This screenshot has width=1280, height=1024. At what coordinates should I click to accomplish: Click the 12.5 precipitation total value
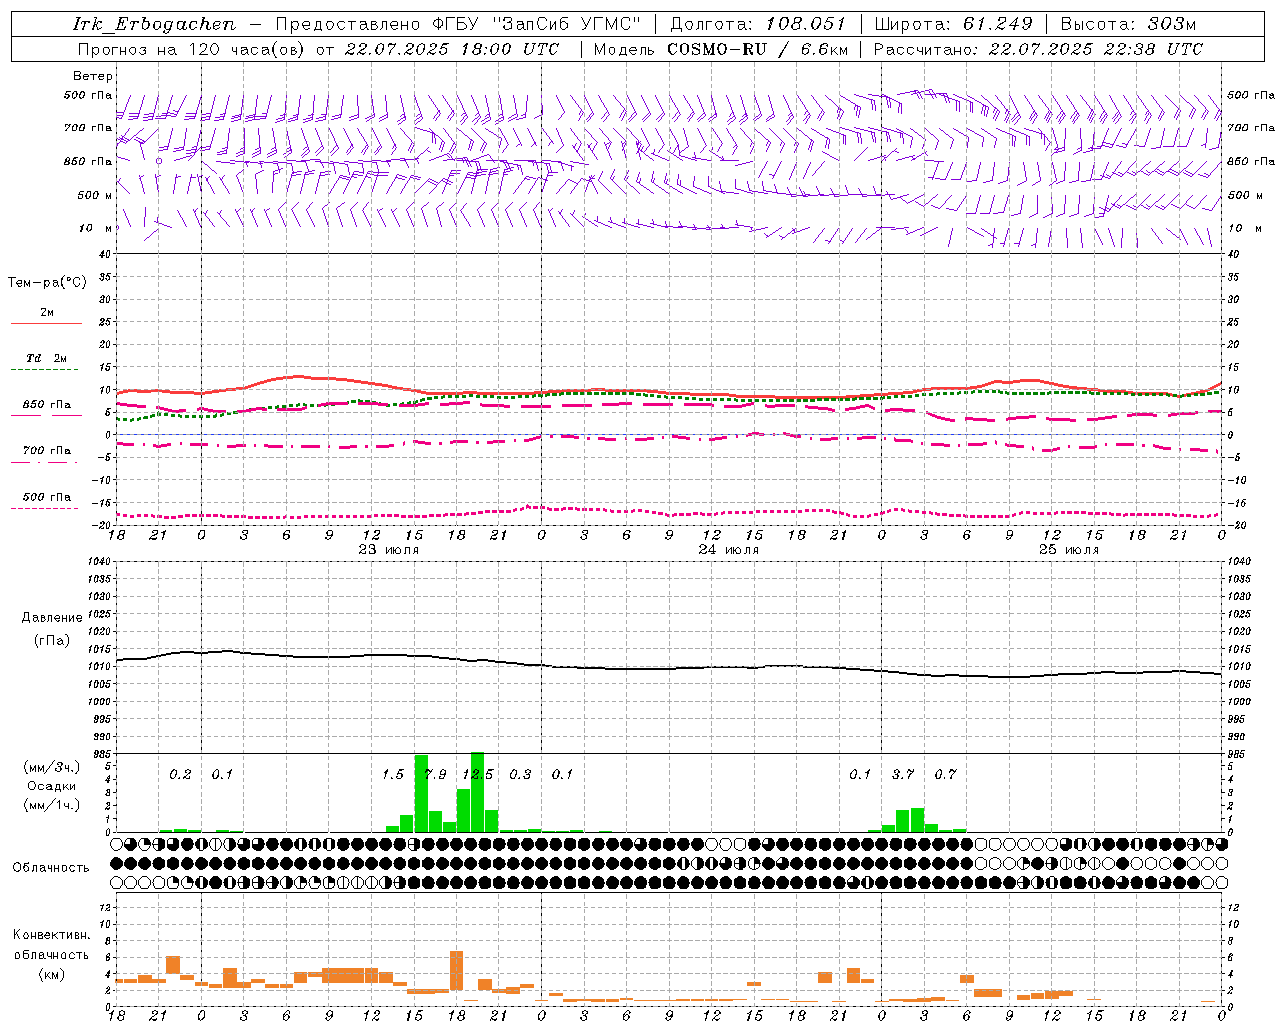click(x=477, y=774)
